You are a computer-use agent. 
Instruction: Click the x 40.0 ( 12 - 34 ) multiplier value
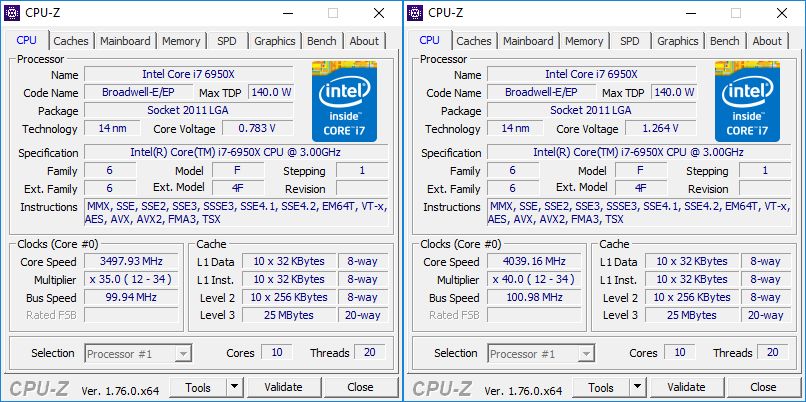[x=534, y=279]
